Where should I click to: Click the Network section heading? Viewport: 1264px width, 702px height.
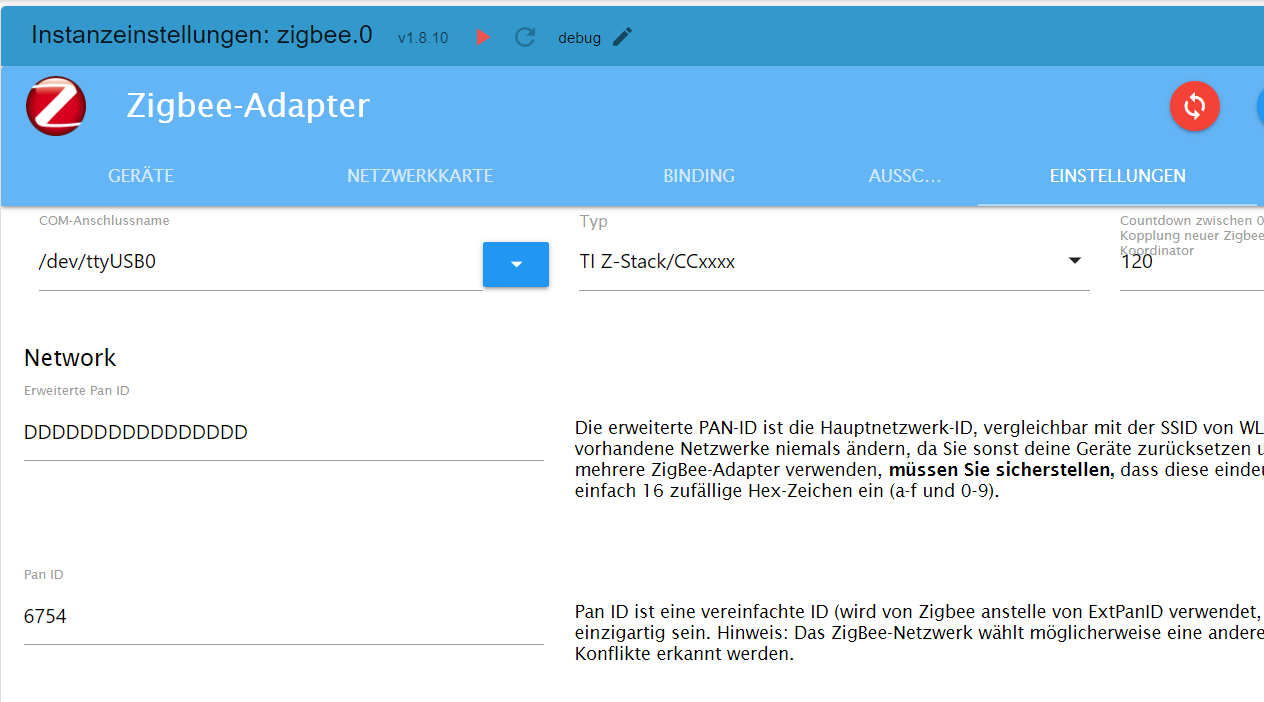pos(70,358)
